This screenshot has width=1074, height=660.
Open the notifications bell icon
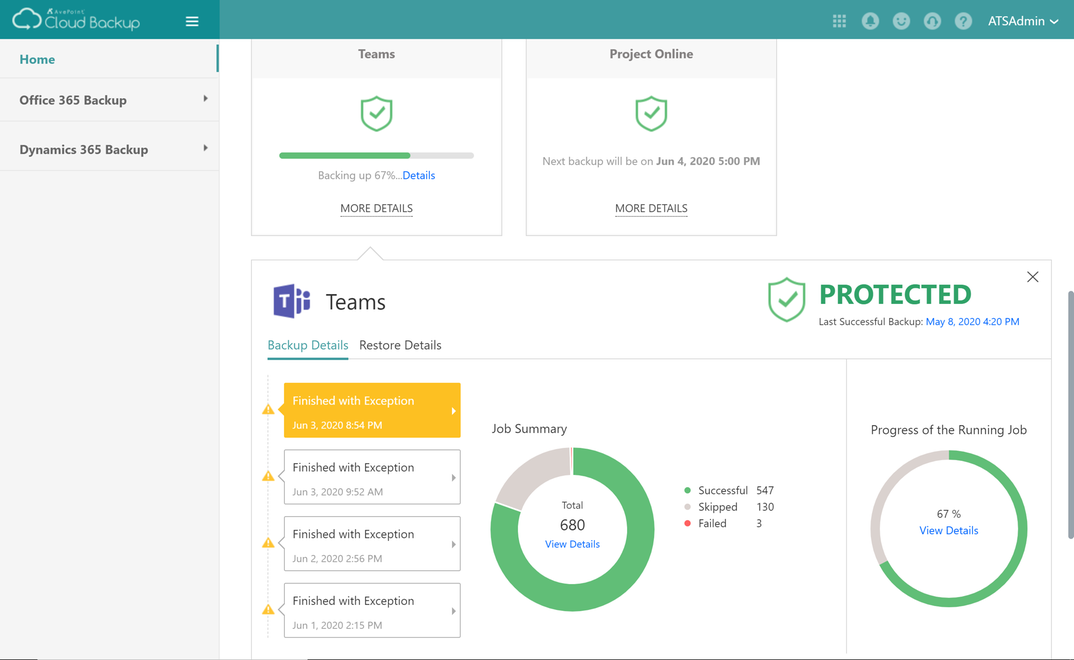(x=870, y=20)
